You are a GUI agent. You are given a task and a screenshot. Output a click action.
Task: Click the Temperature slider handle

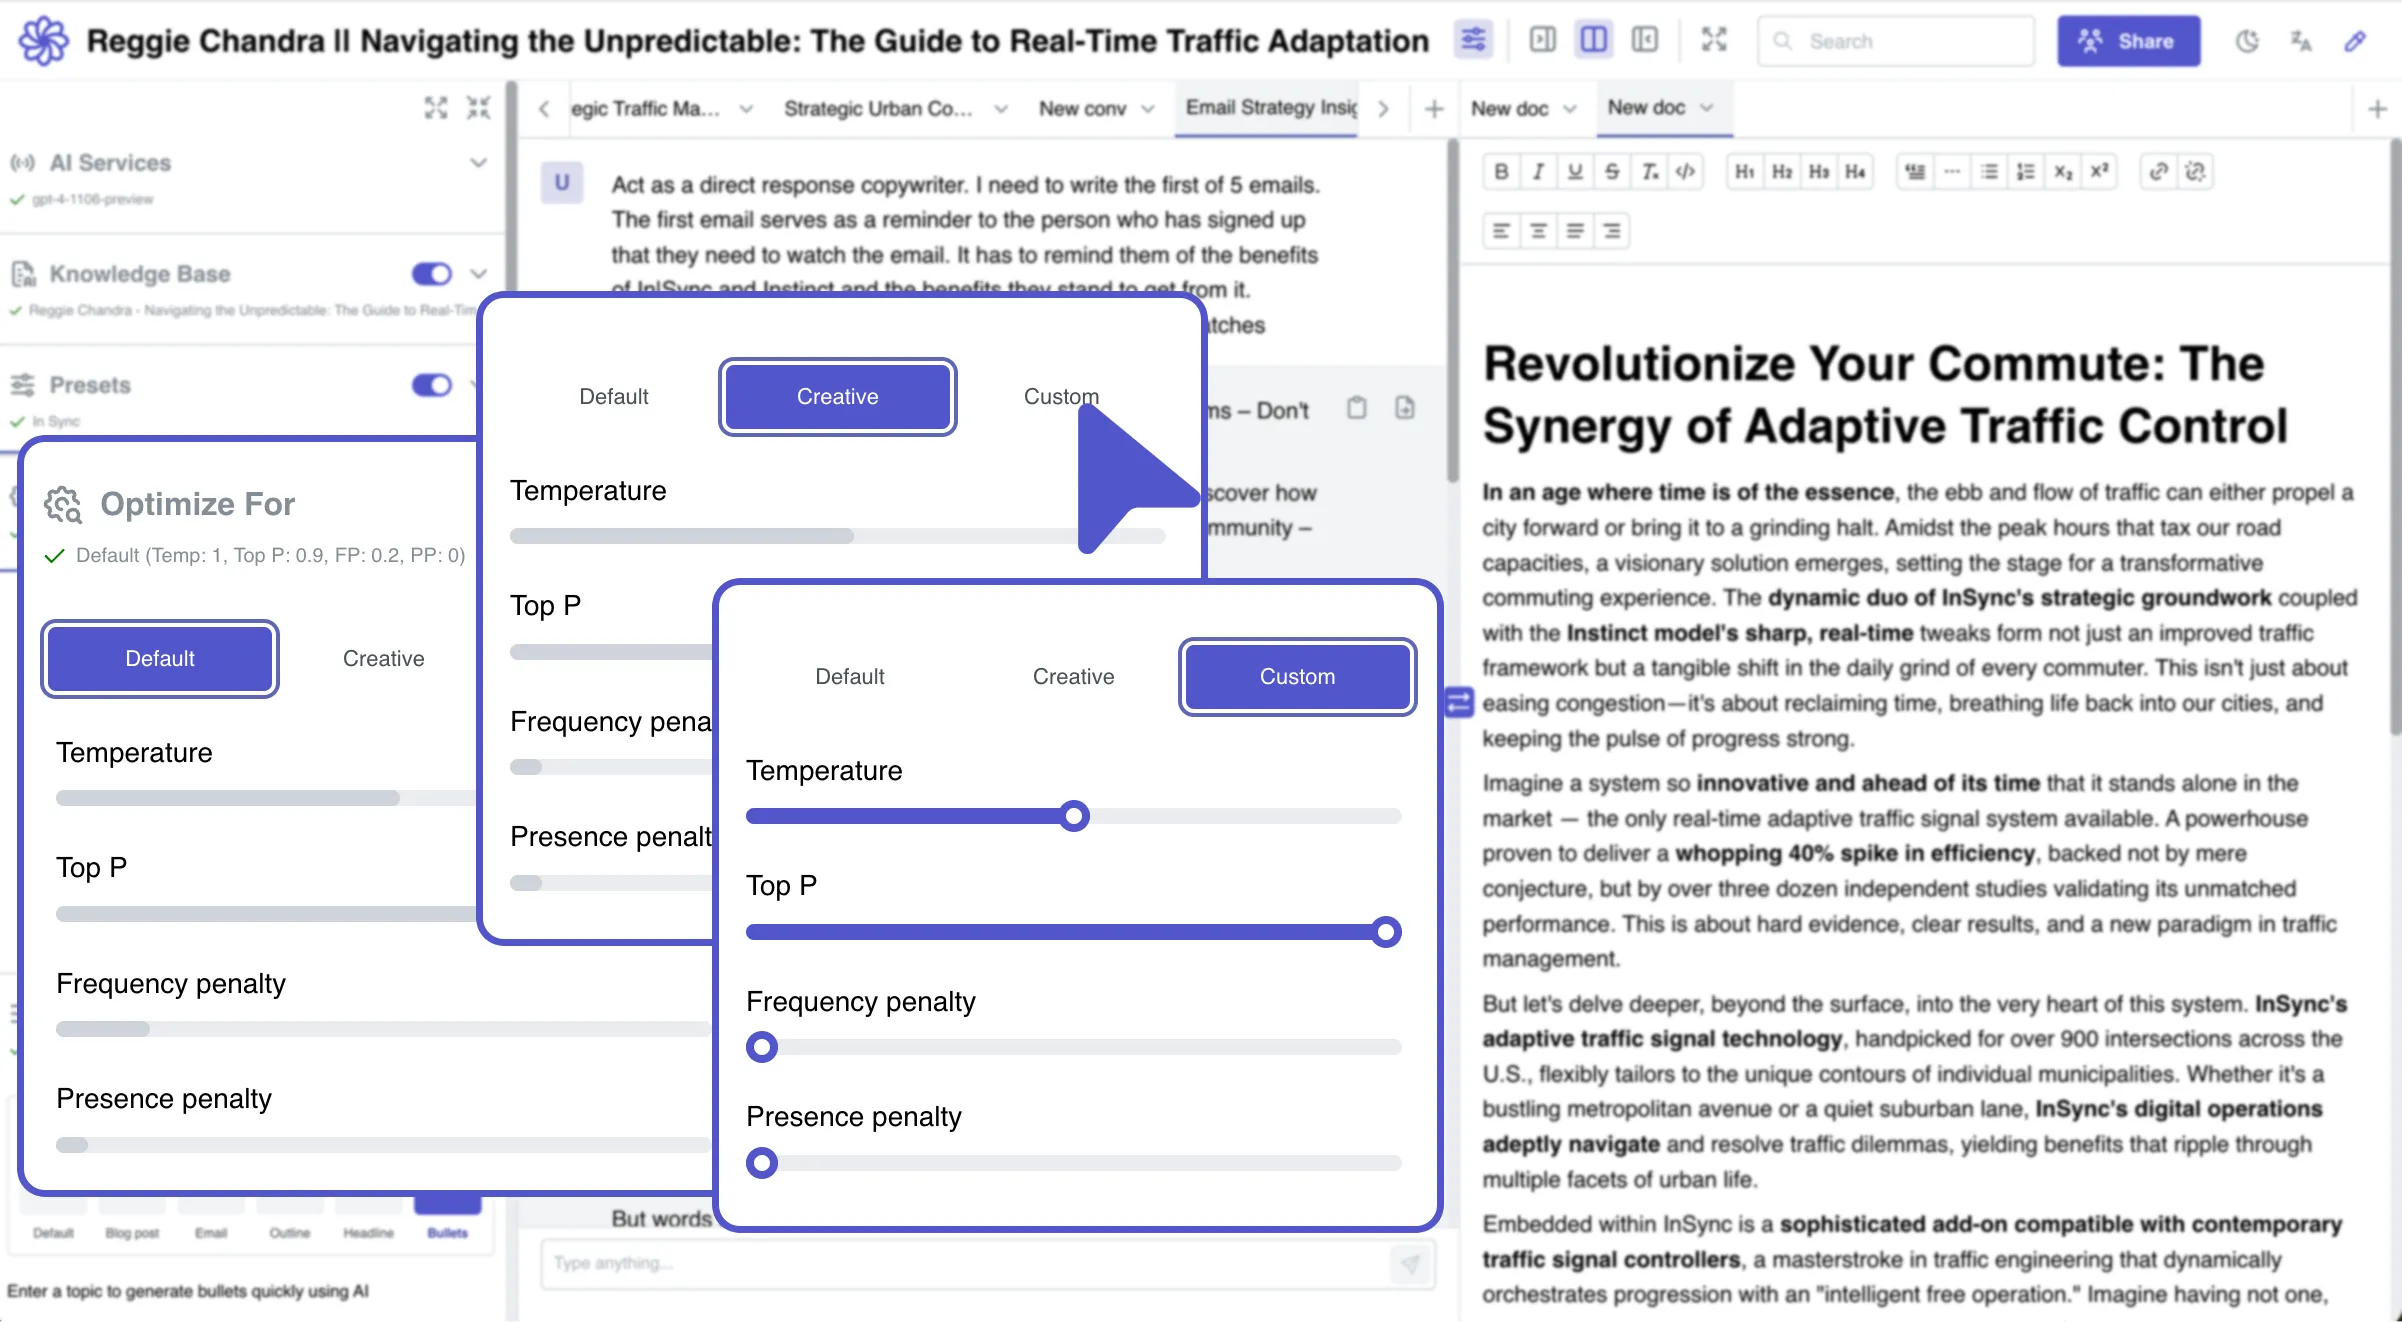click(x=1074, y=816)
